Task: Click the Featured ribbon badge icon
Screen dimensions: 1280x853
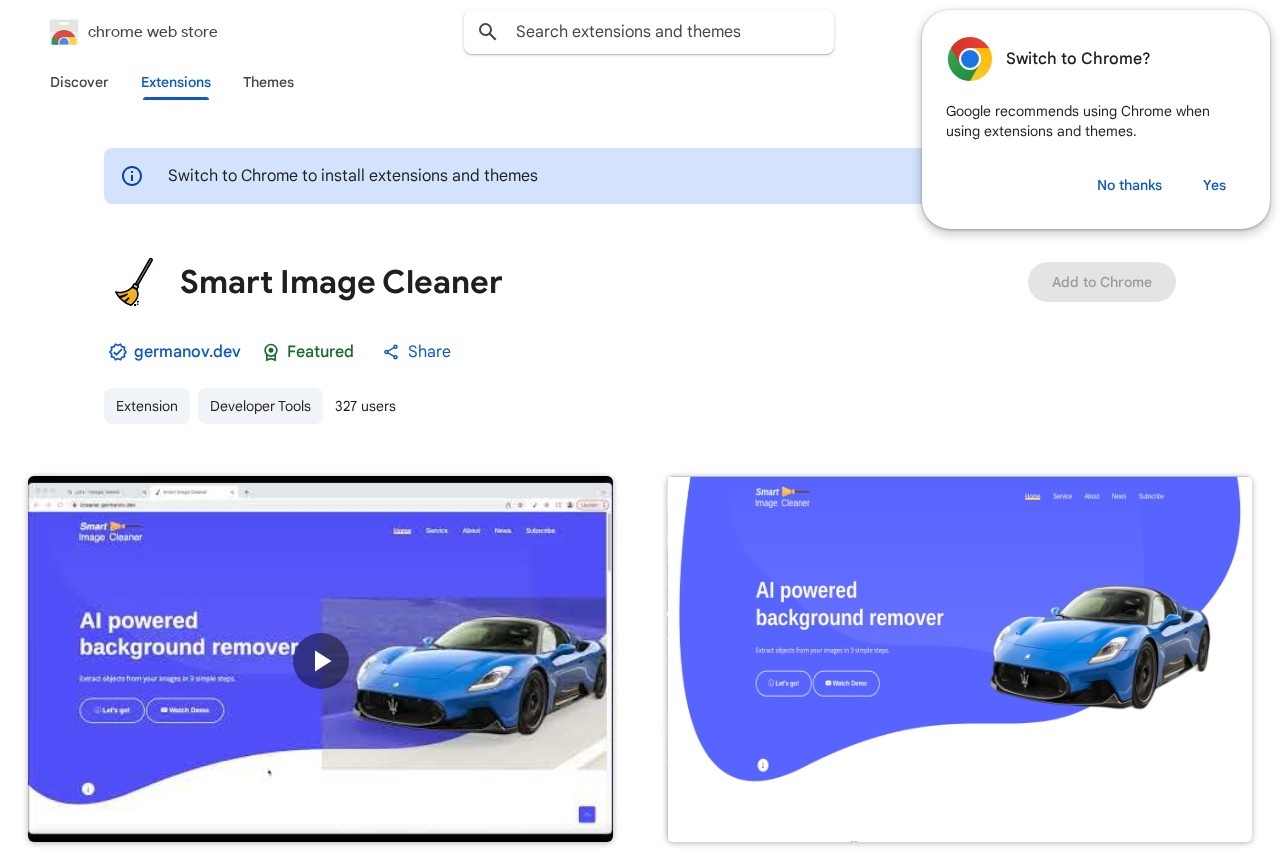Action: (x=271, y=352)
